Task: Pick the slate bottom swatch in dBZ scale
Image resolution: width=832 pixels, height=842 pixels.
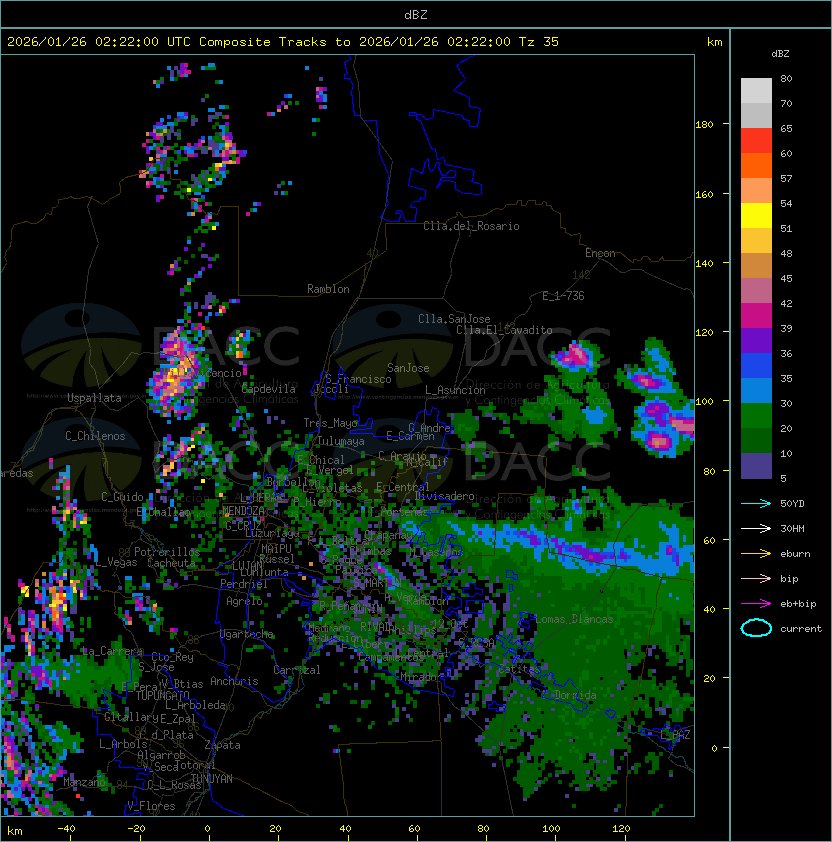Action: coord(756,466)
